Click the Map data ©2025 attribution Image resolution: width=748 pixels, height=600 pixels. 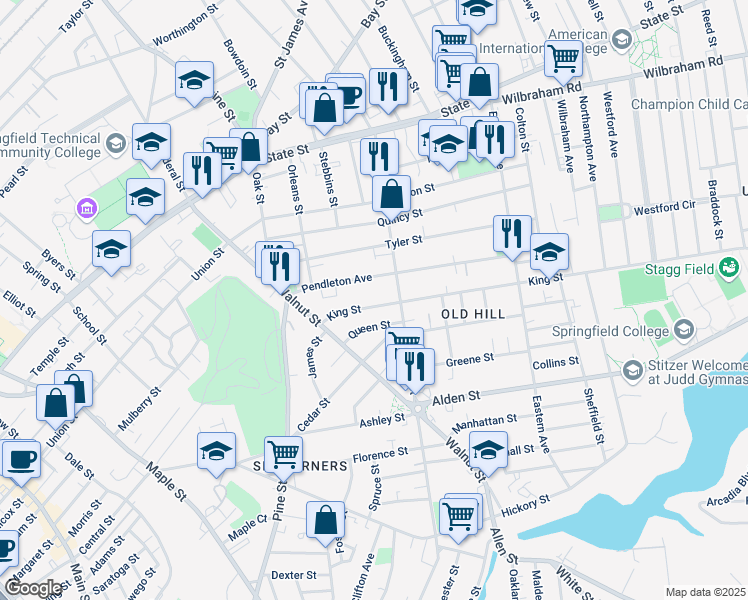(705, 592)
